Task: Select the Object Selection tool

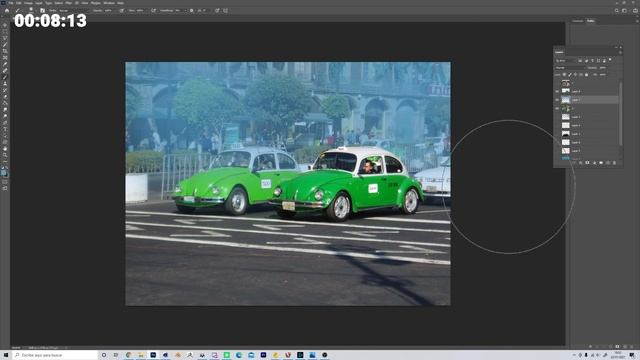Action: coord(5,44)
